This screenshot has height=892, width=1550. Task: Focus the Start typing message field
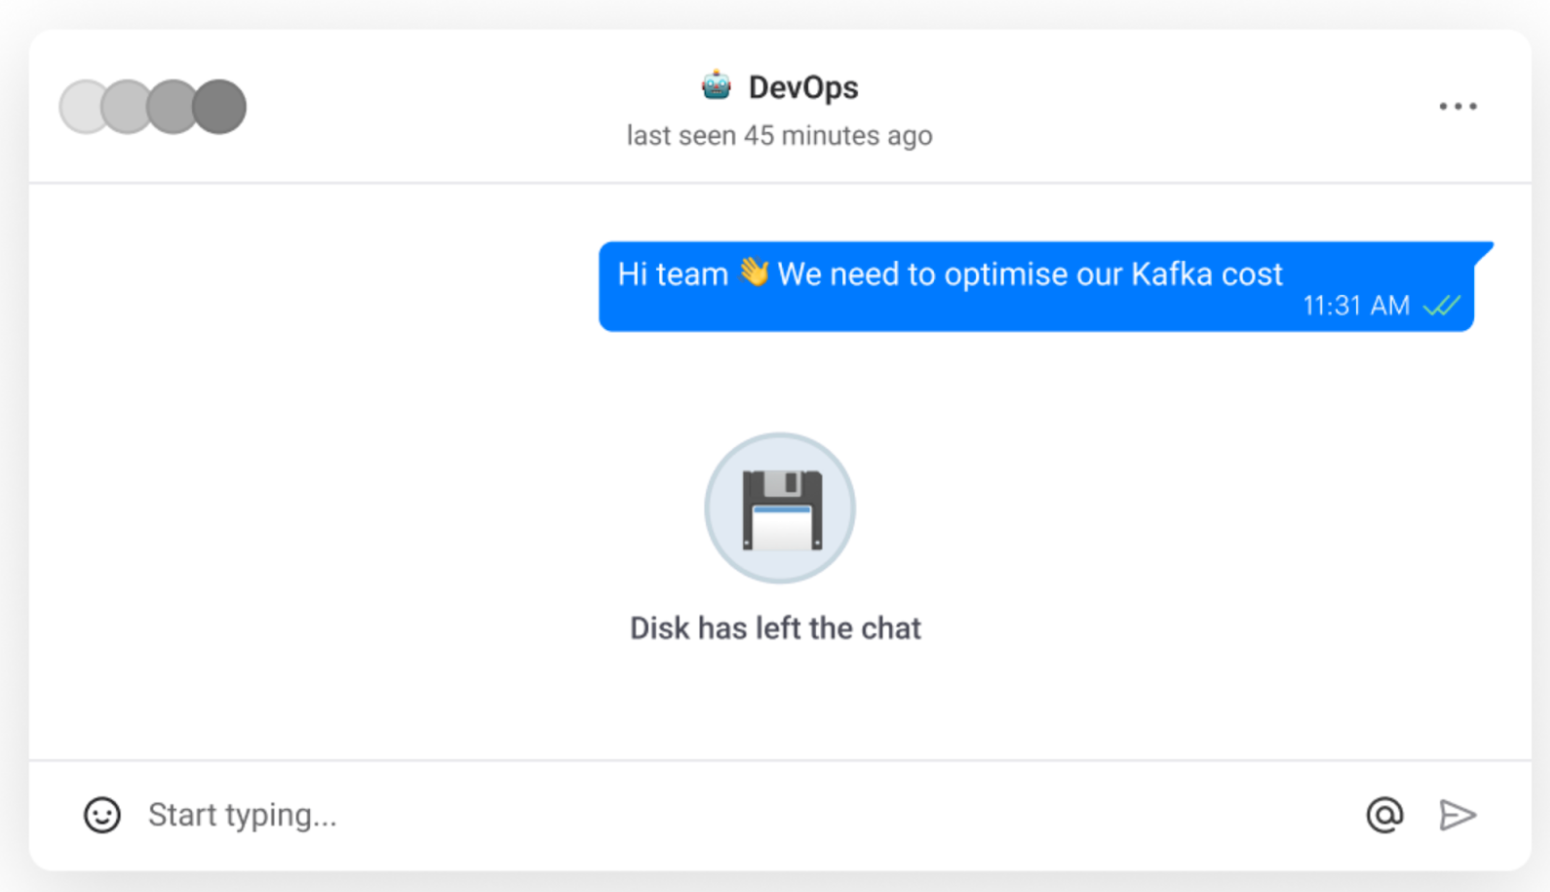(740, 815)
